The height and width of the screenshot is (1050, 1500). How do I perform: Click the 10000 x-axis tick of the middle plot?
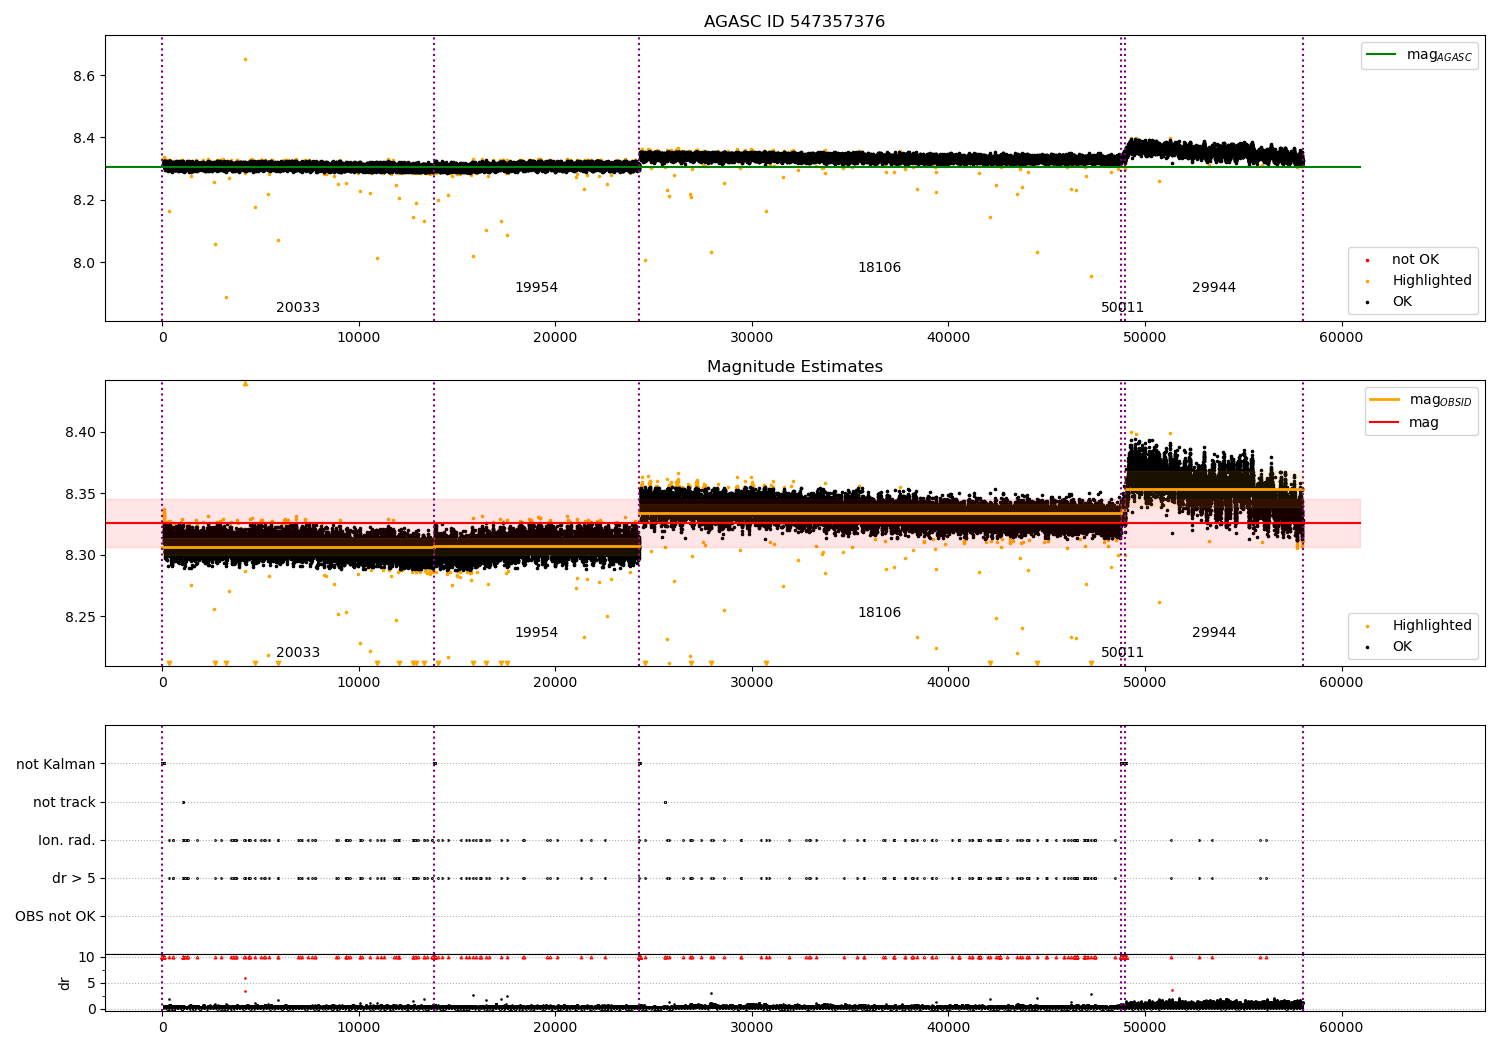tap(358, 683)
